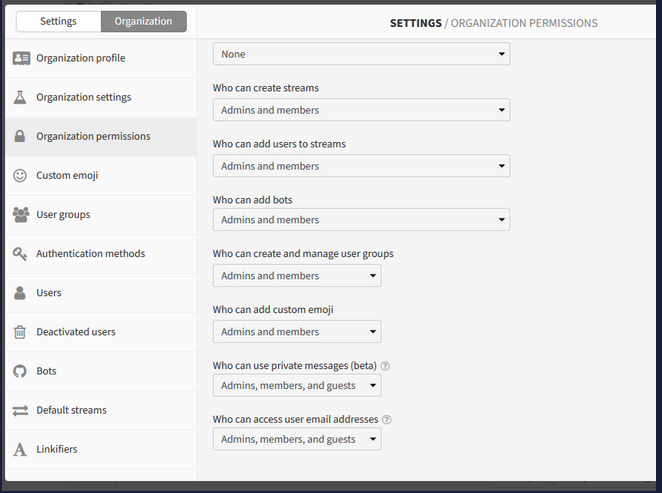Open the 'Who can create streams' dropdown
The height and width of the screenshot is (493, 662).
click(361, 110)
